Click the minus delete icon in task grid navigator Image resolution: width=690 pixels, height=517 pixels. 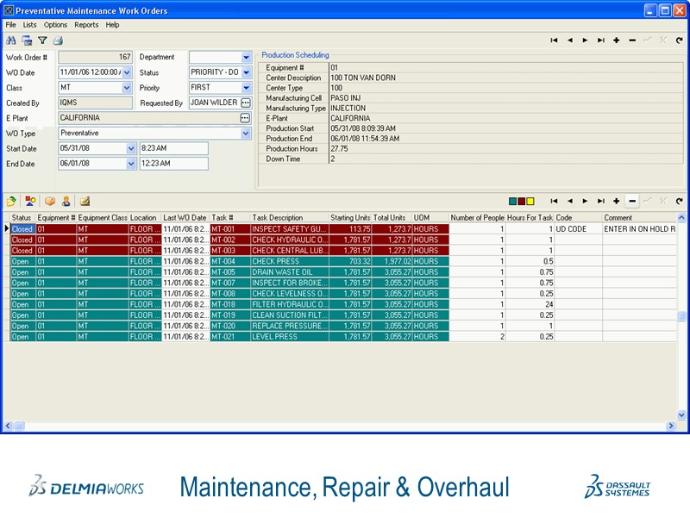pos(632,200)
